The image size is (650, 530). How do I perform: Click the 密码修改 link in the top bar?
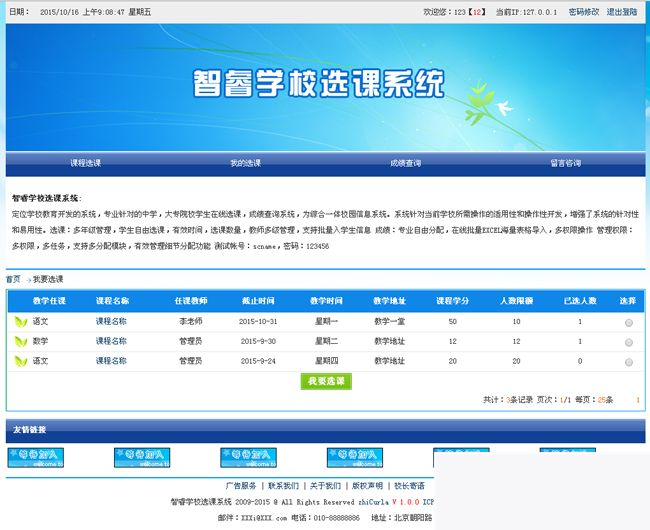584,12
